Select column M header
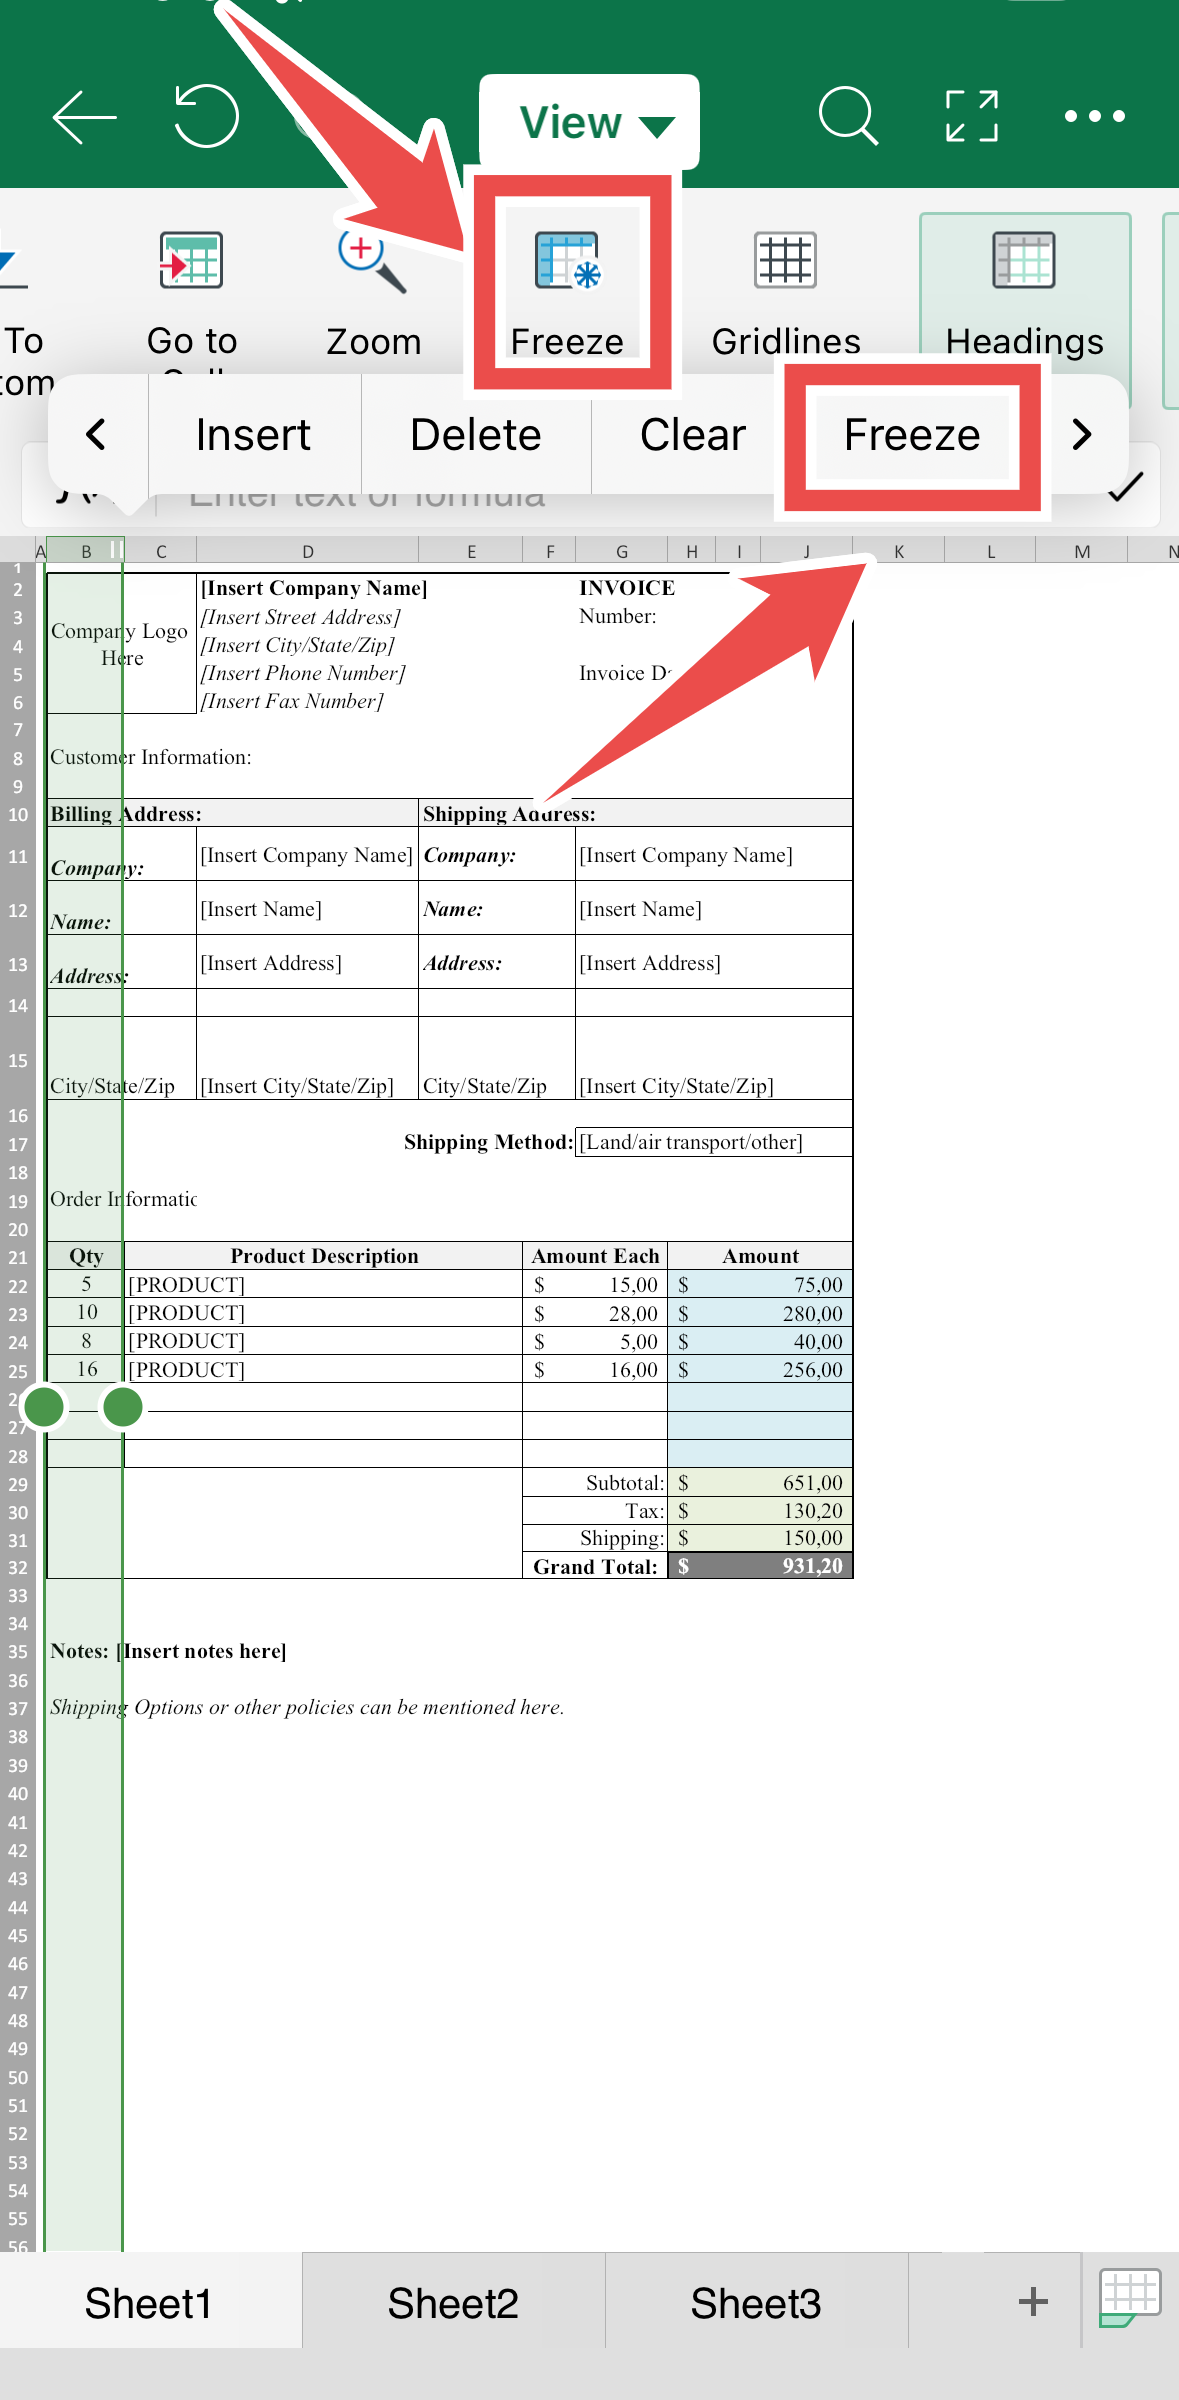 click(x=1082, y=551)
